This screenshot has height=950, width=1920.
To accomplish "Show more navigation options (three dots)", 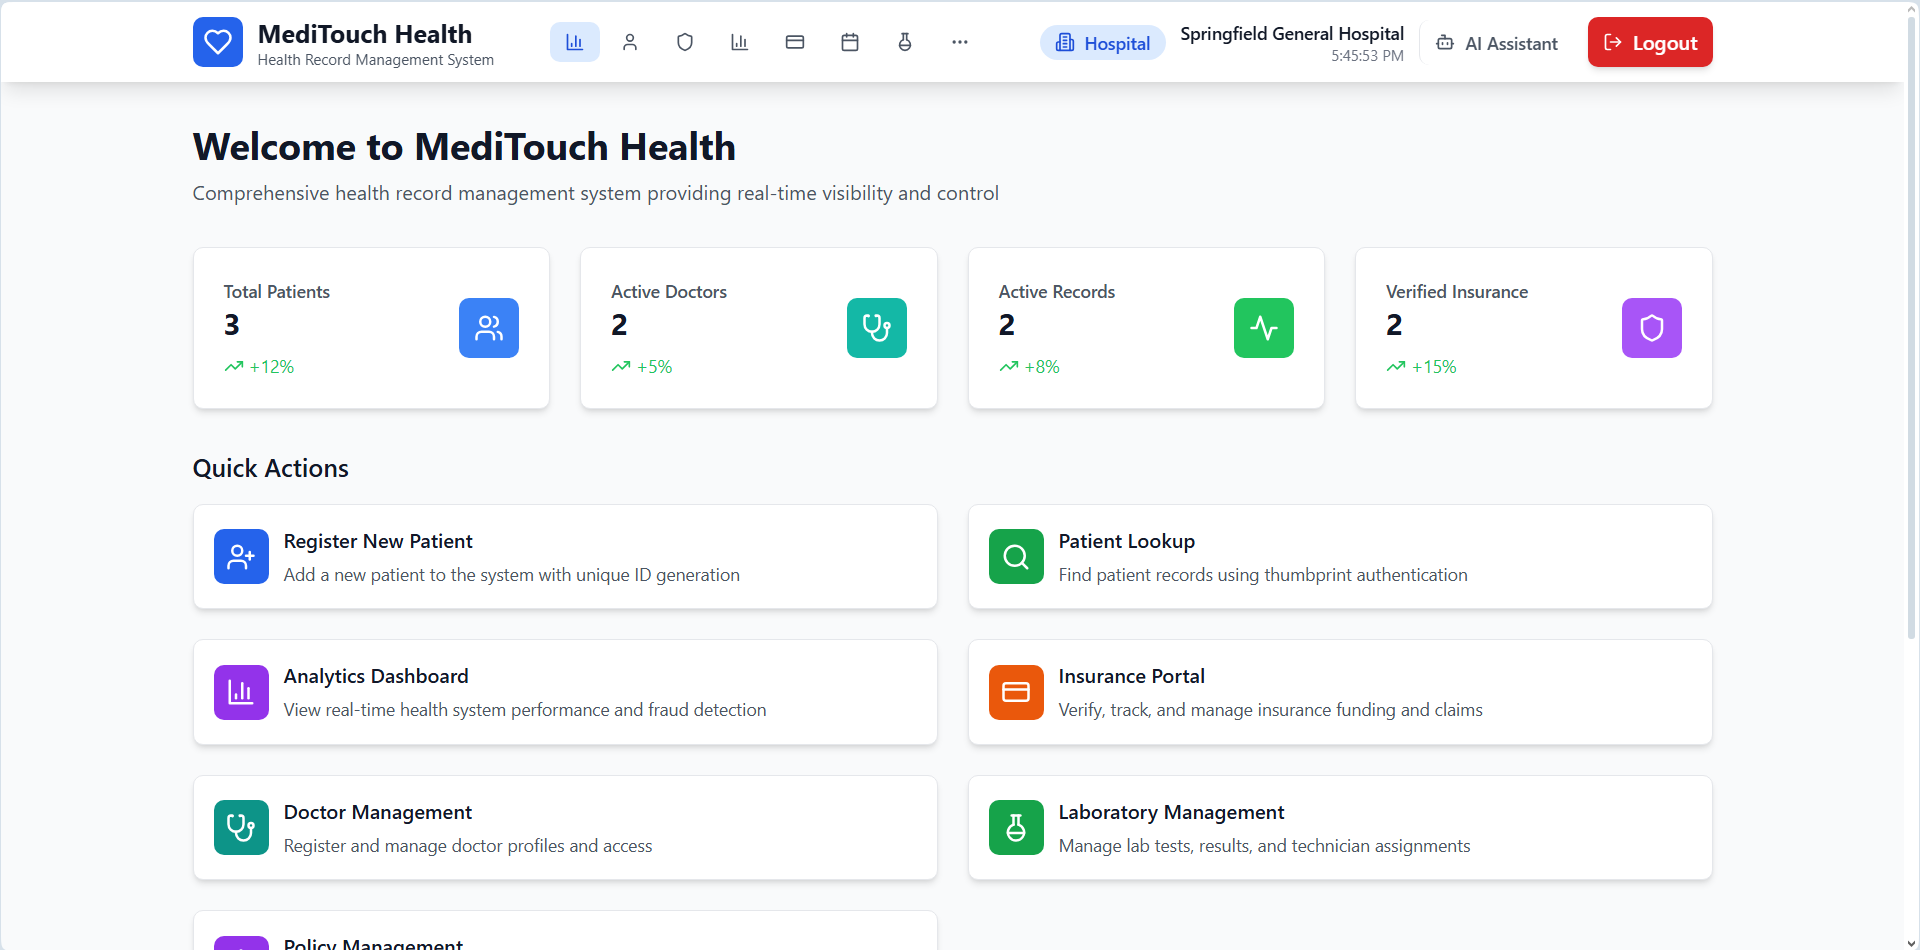I will tap(960, 42).
